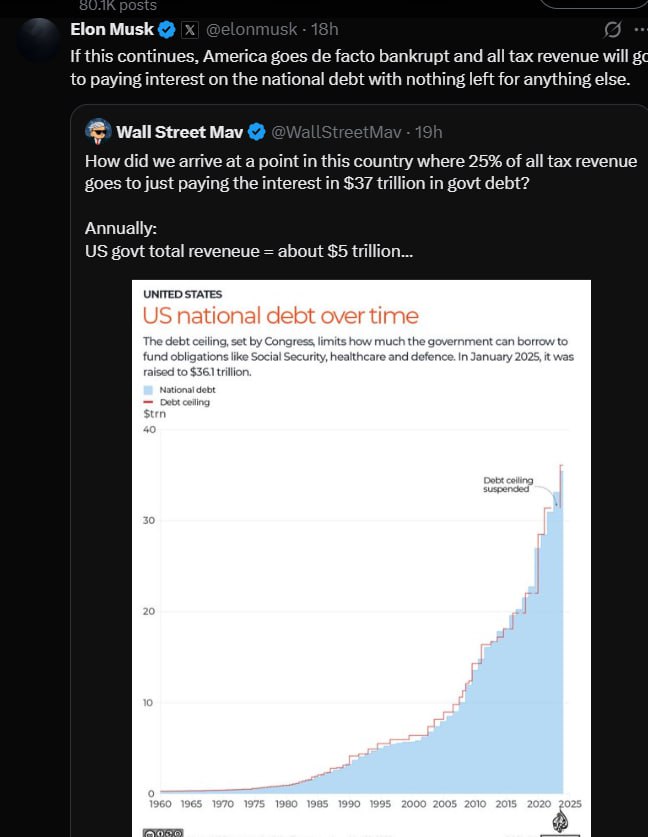The image size is (648, 837).
Task: Click Elon Musk's profile avatar
Action: coord(37,38)
